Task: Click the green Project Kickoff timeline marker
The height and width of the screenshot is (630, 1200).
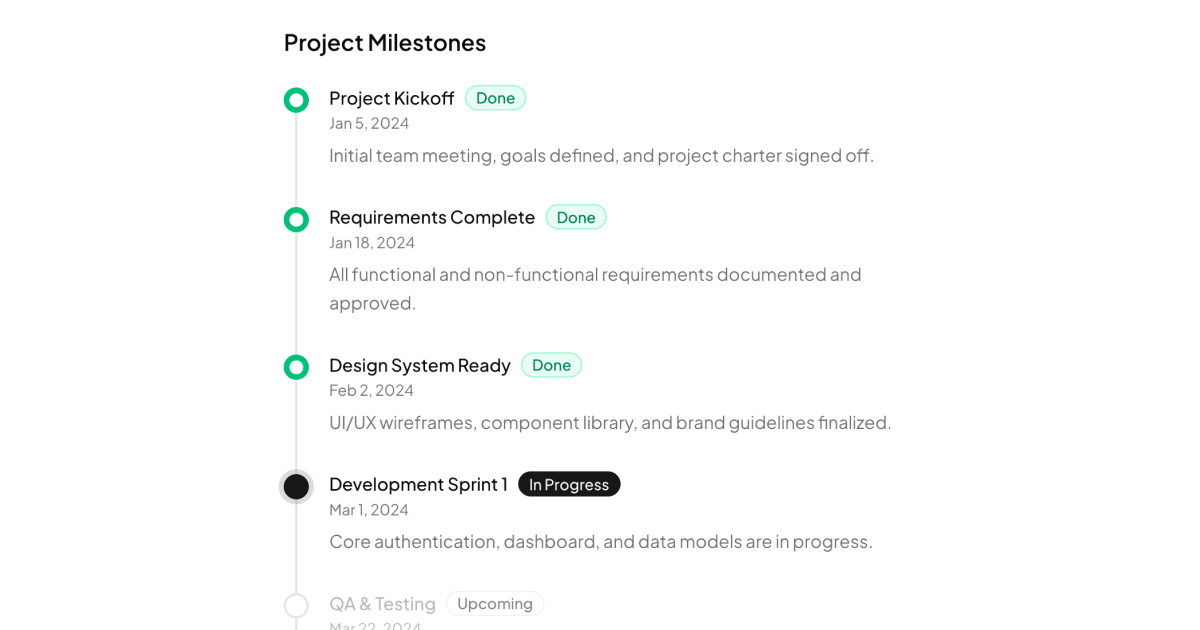Action: 296,100
